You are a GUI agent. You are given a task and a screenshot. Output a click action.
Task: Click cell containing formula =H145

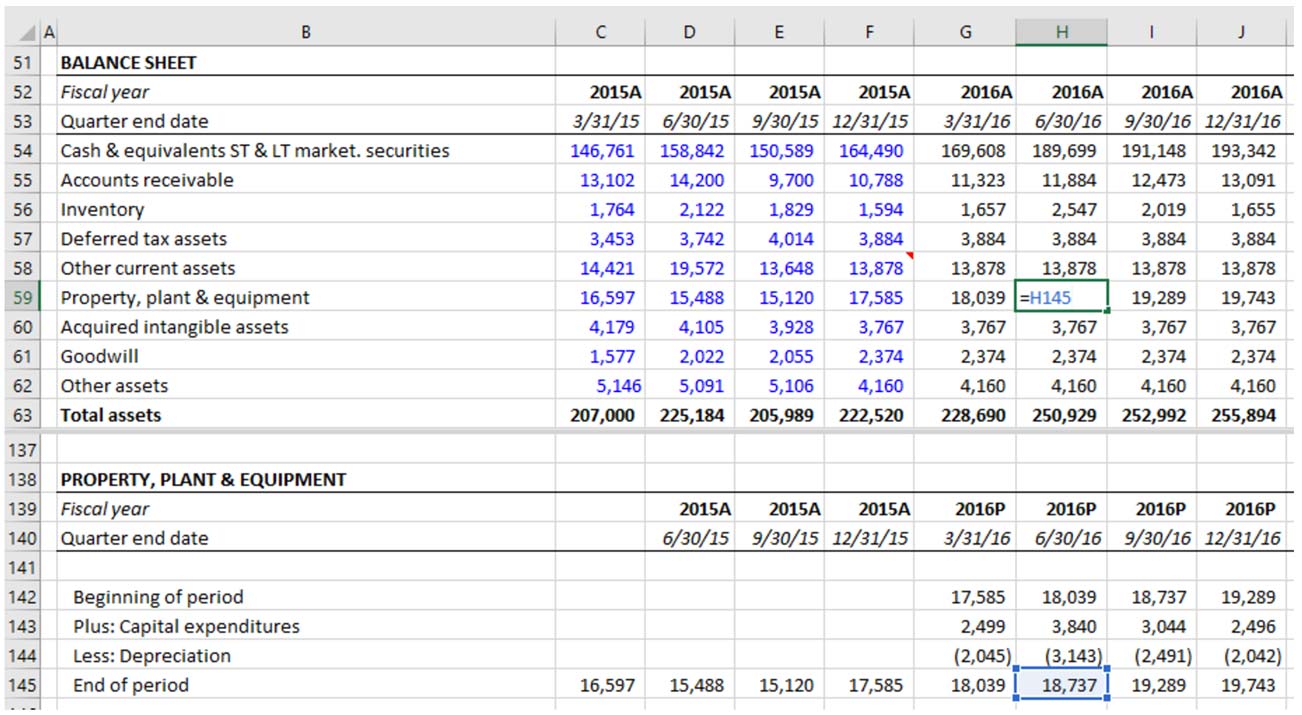coord(1062,297)
